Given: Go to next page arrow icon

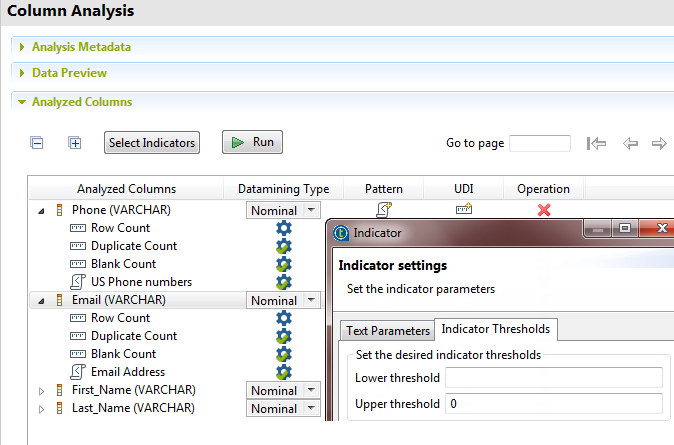Looking at the screenshot, I should tap(659, 143).
